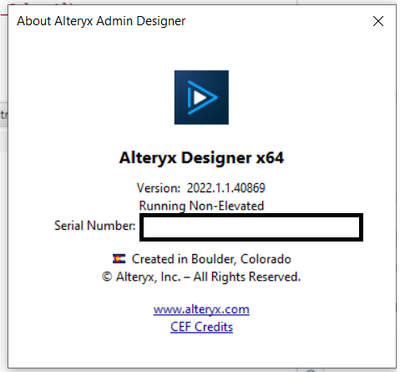Click inside the redacted Serial Number box
Viewport: 400px width, 372px height.
coord(251,227)
